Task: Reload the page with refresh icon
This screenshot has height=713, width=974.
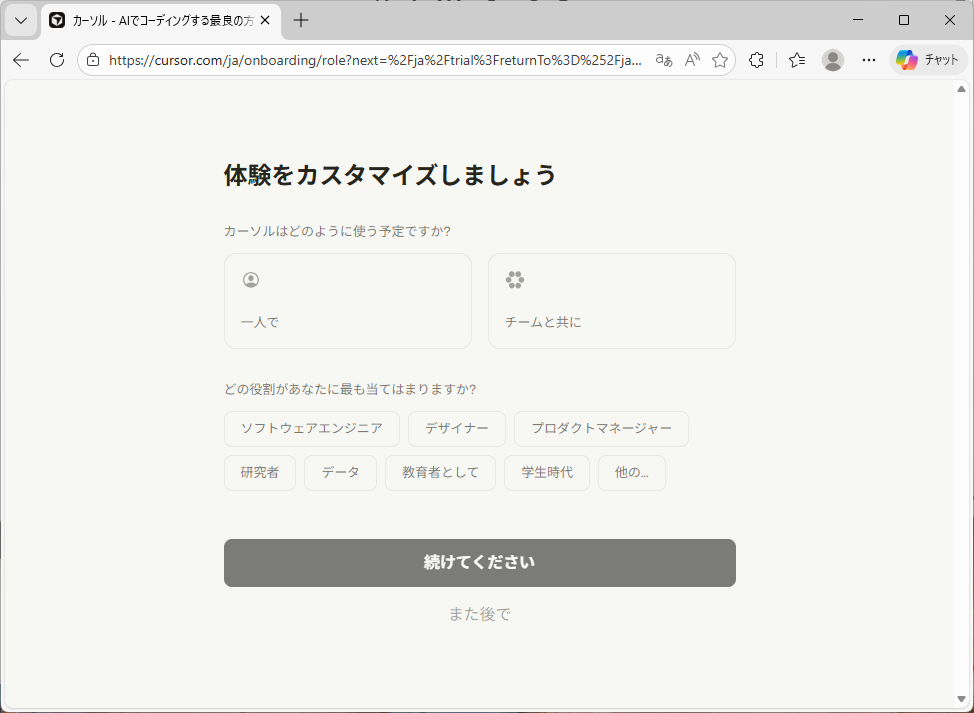Action: (x=57, y=60)
